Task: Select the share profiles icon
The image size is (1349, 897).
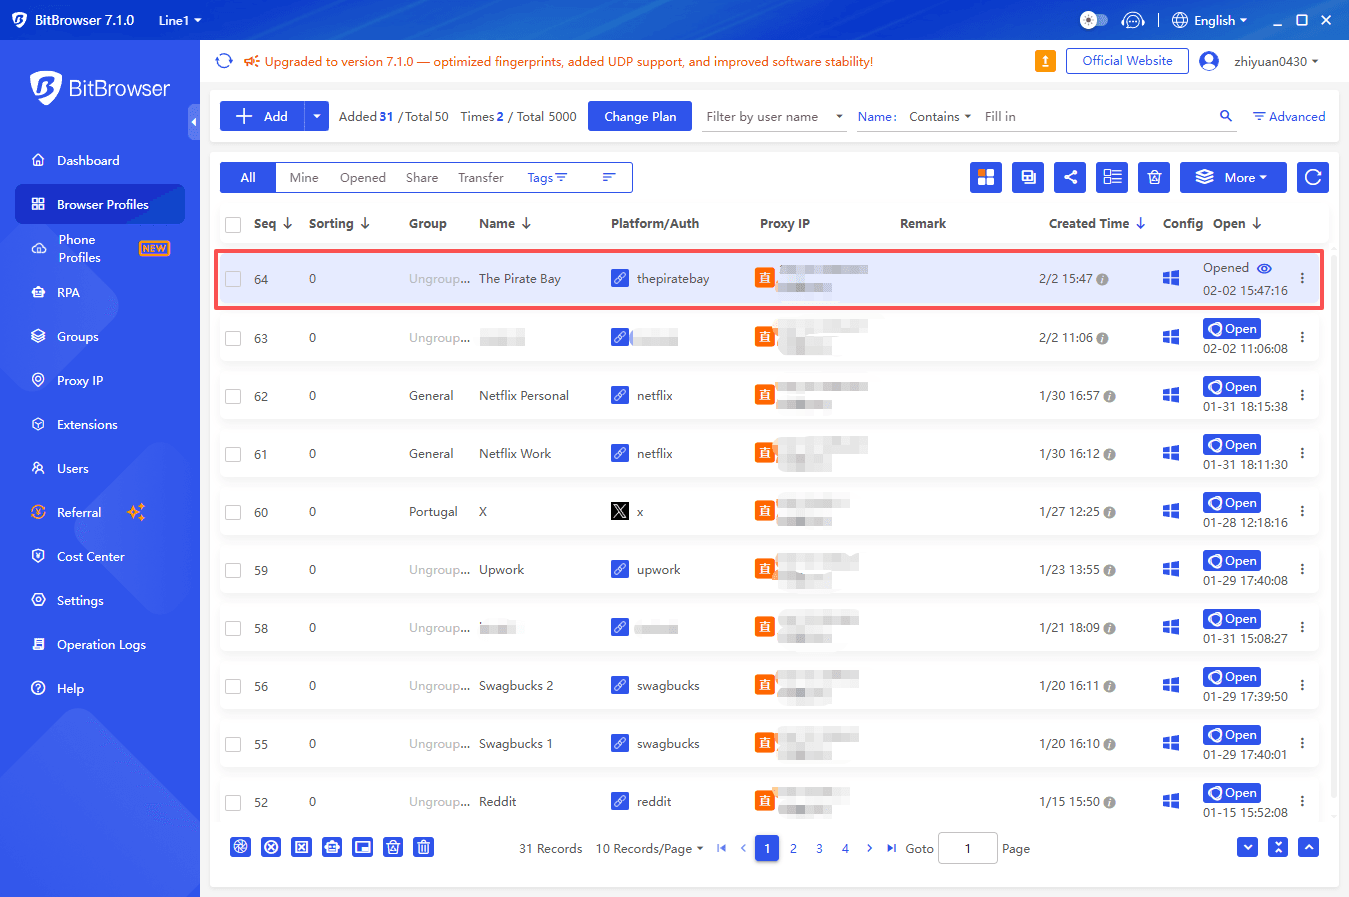Action: click(1069, 177)
